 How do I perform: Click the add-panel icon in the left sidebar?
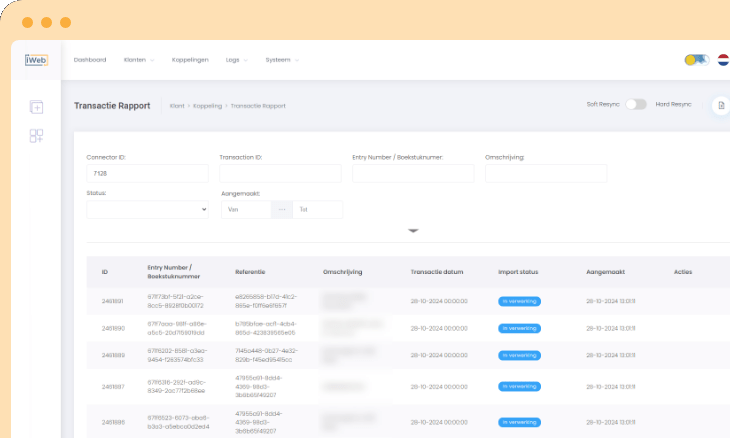click(36, 107)
